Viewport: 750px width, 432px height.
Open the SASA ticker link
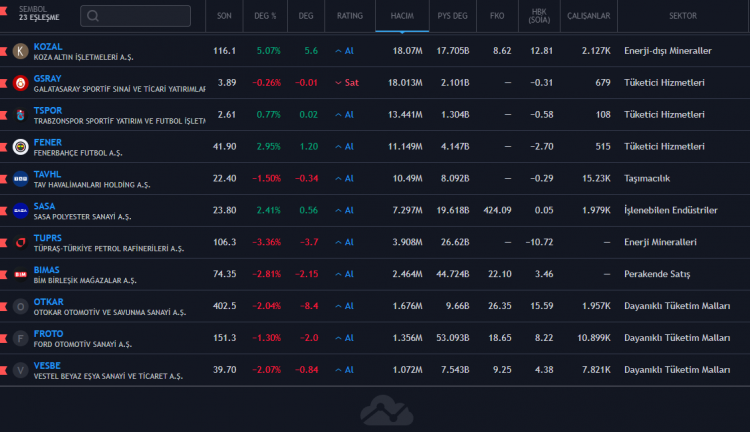[x=44, y=206]
